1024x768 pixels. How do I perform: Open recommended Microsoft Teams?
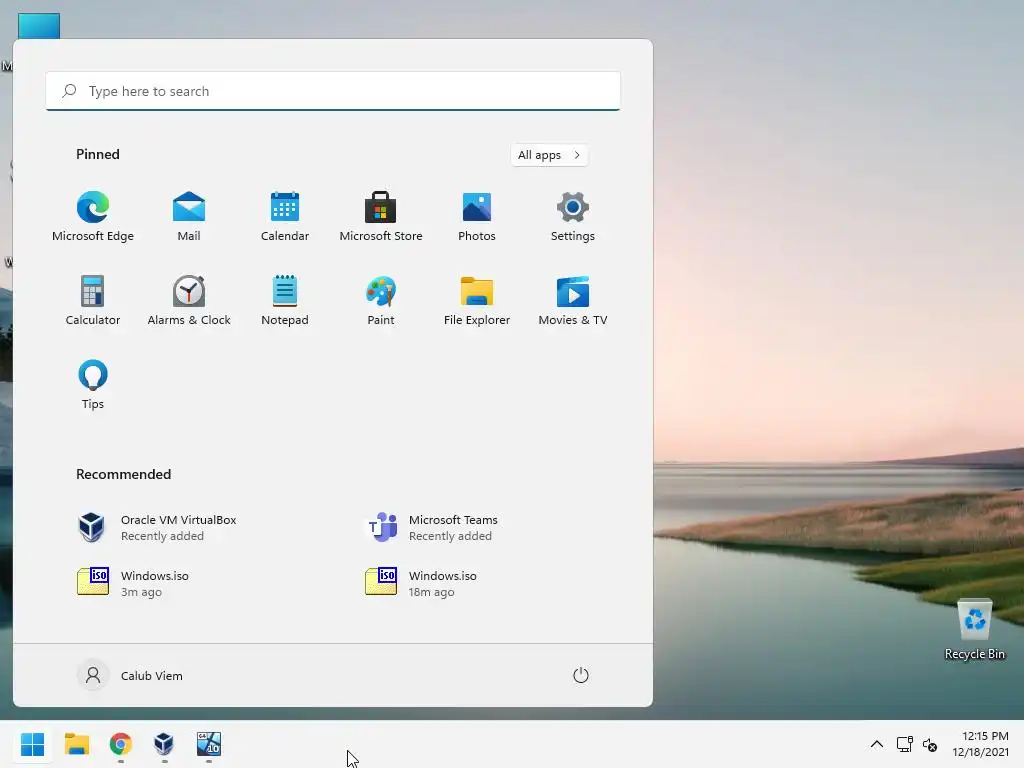coord(432,528)
